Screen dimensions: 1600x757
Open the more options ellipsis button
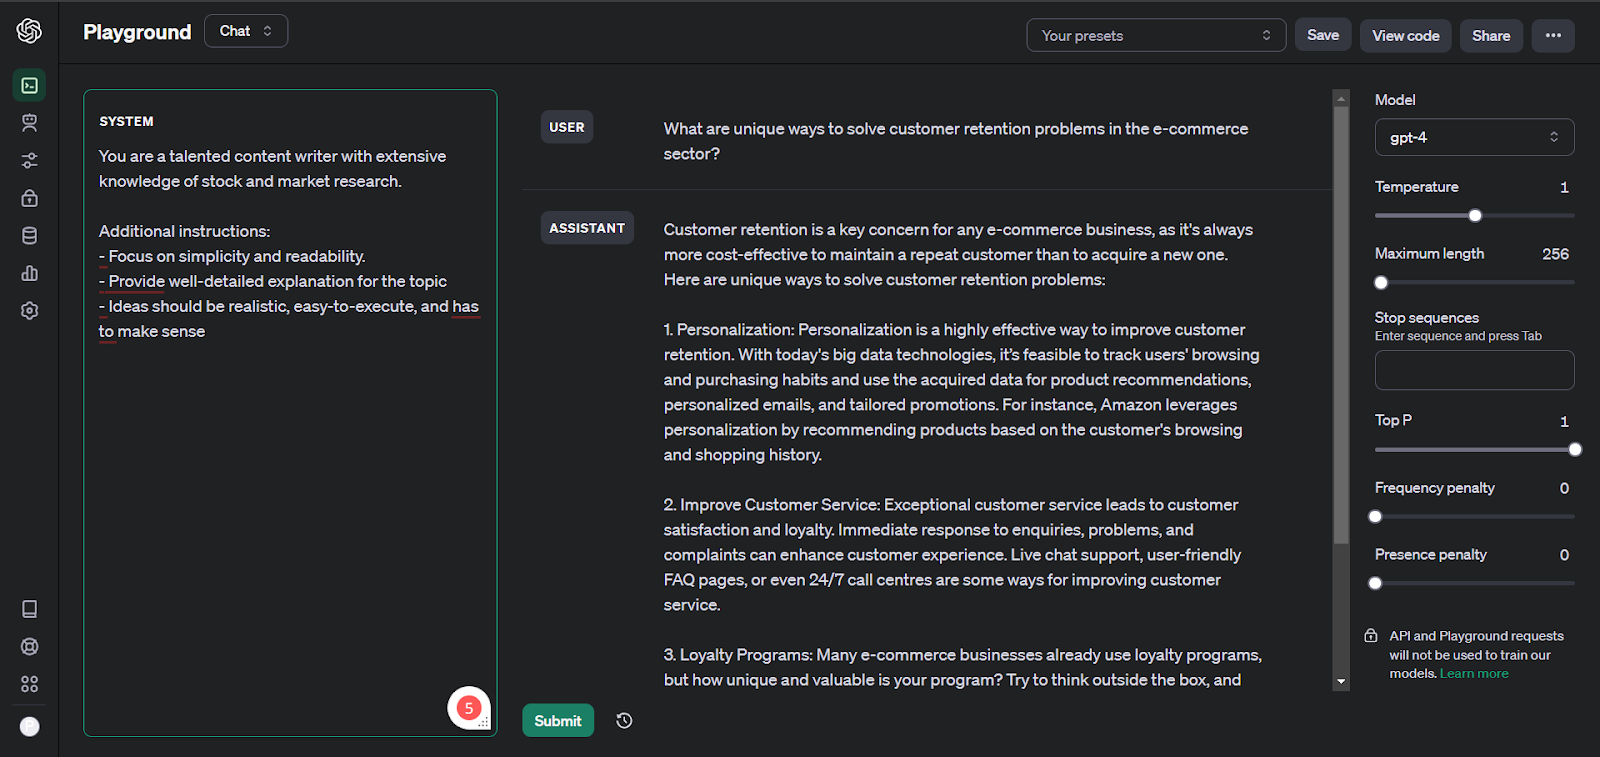[1552, 35]
